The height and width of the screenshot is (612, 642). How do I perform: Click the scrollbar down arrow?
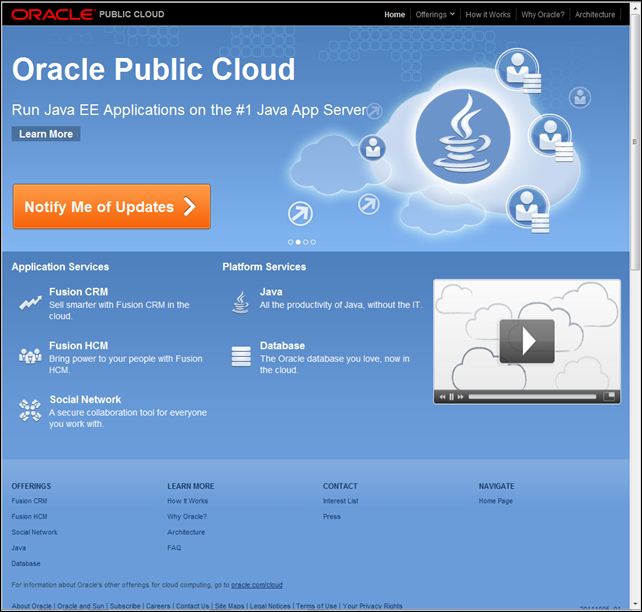(x=635, y=605)
